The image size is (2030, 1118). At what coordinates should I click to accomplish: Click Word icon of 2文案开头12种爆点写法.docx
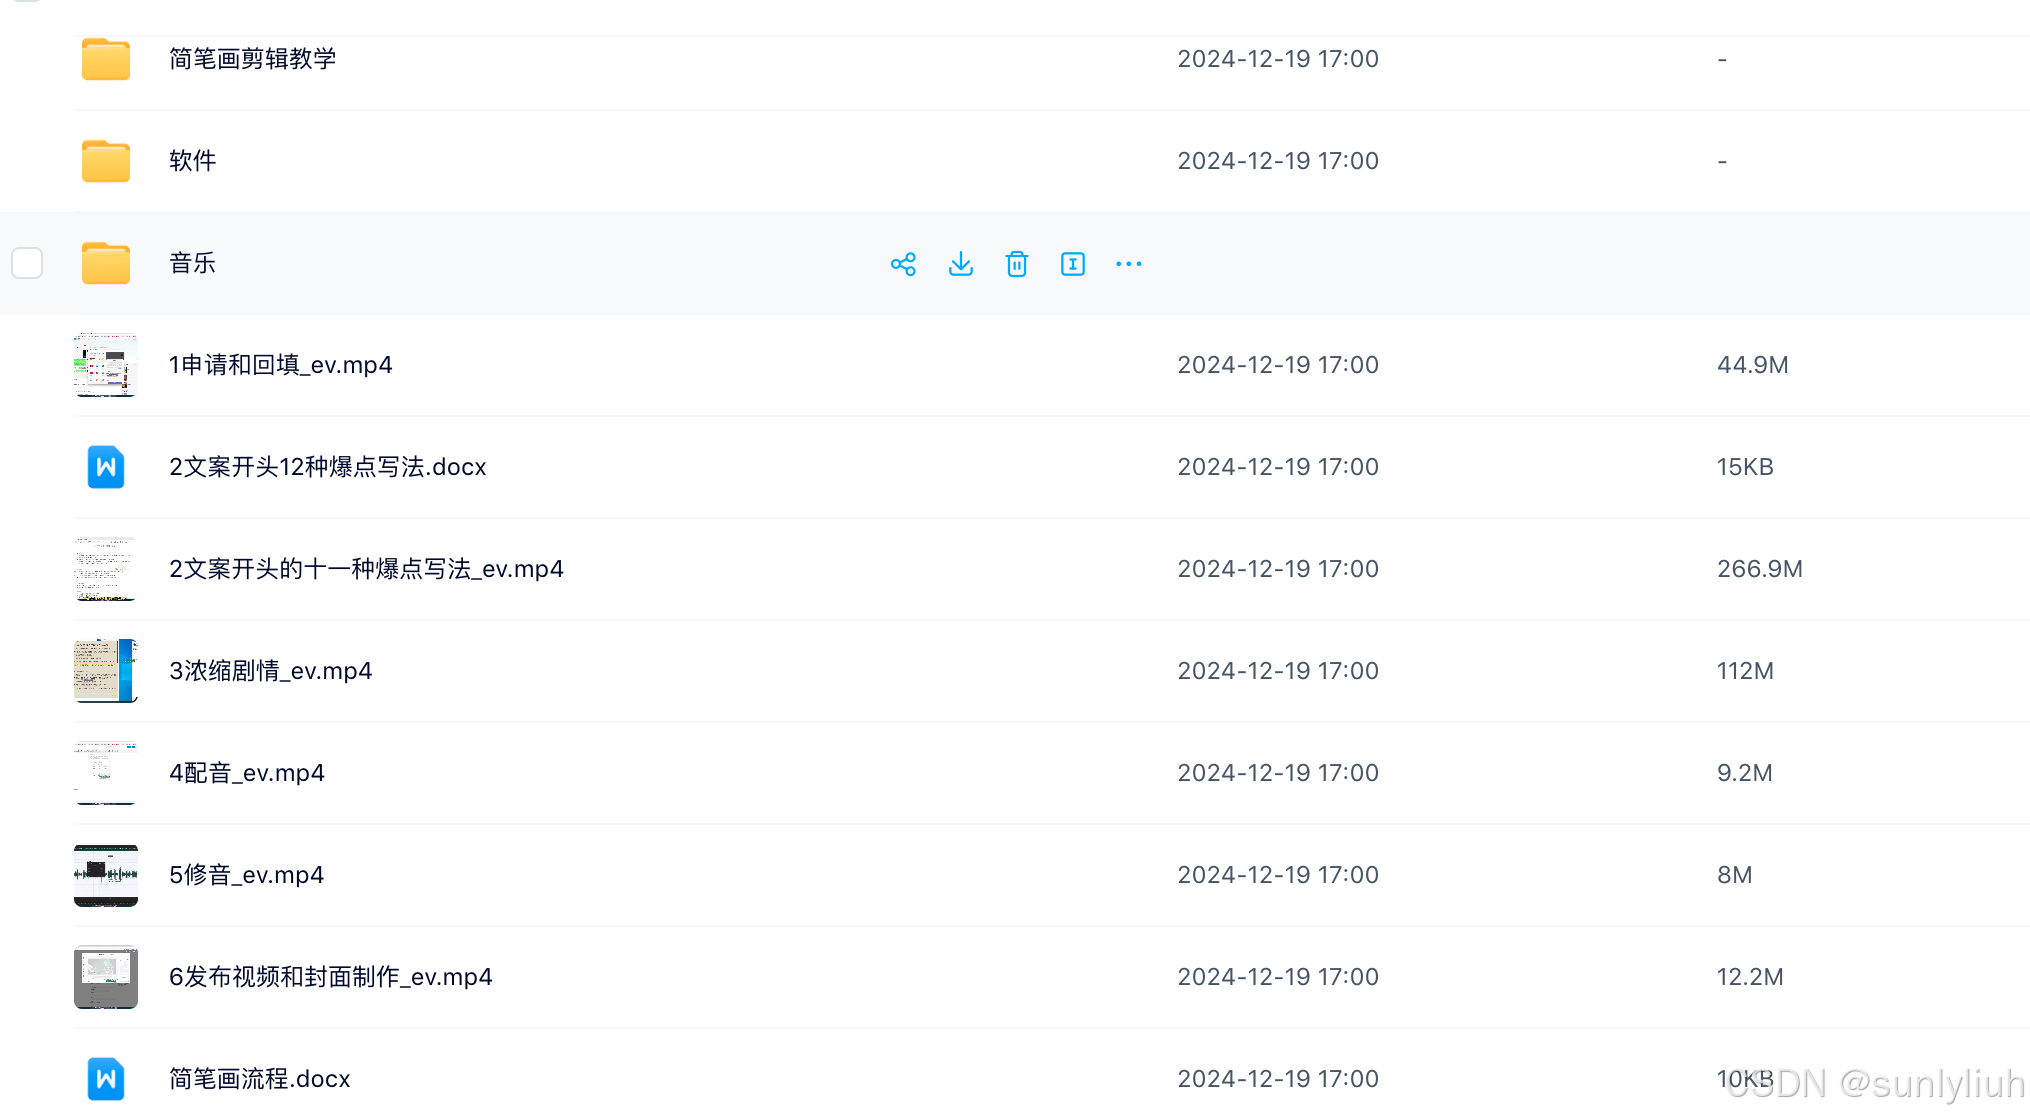(106, 467)
